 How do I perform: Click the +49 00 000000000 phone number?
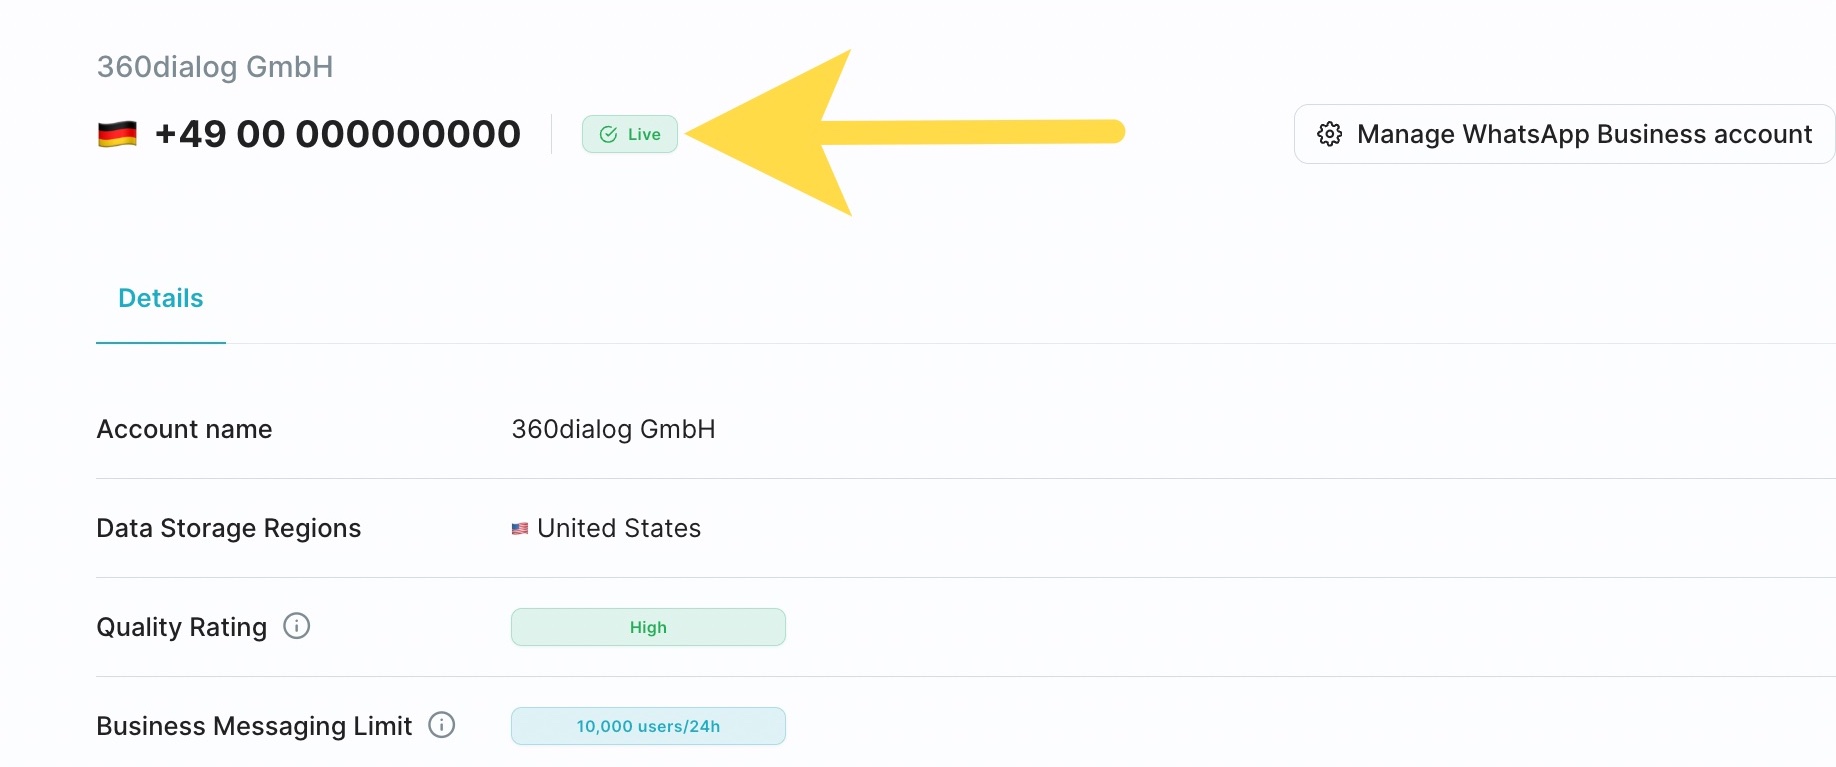[338, 134]
